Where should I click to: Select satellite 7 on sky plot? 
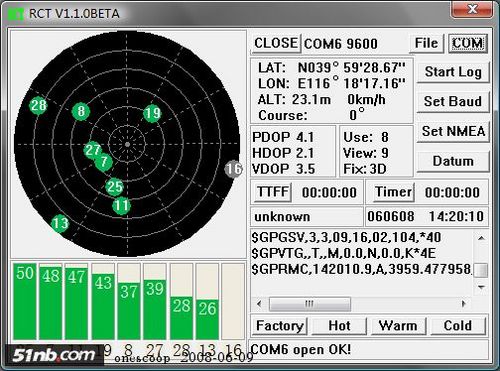coord(104,162)
